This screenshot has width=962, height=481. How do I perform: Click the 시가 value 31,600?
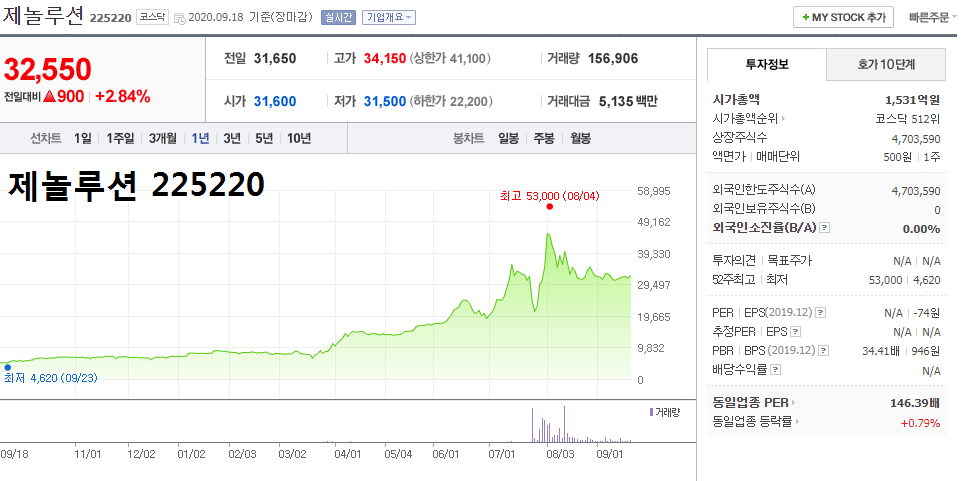point(275,101)
